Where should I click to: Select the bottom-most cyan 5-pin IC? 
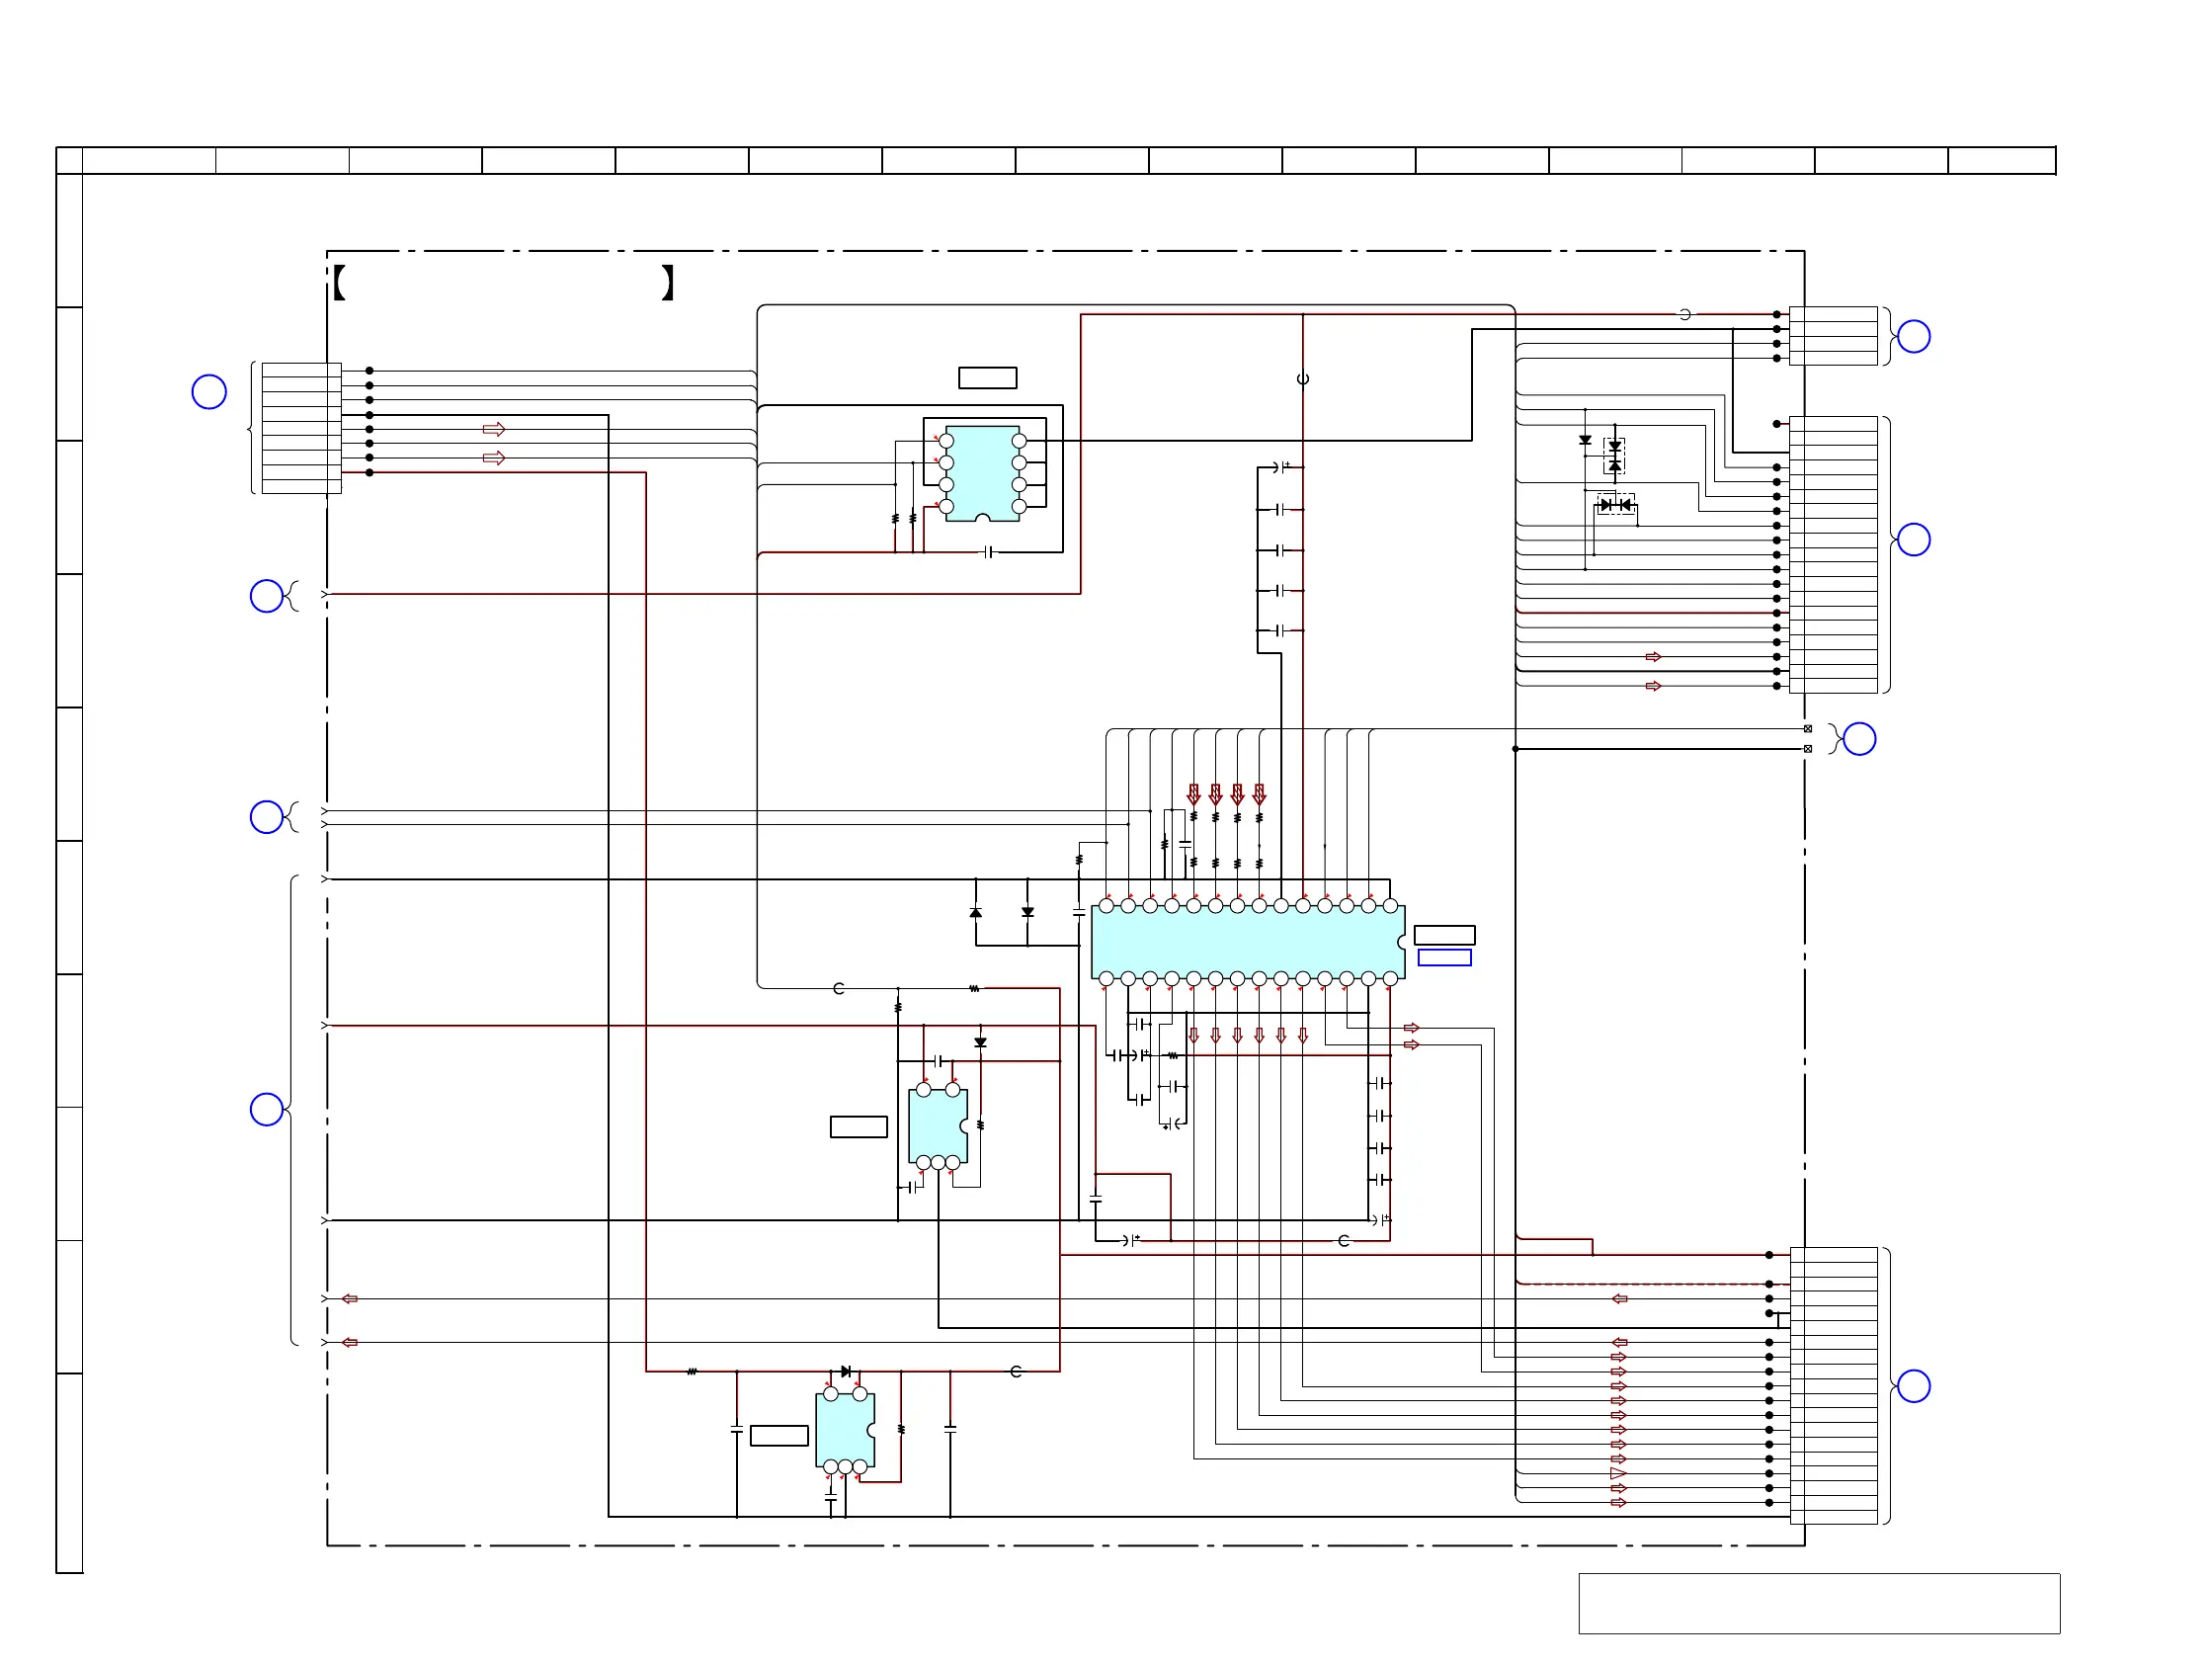(844, 1430)
